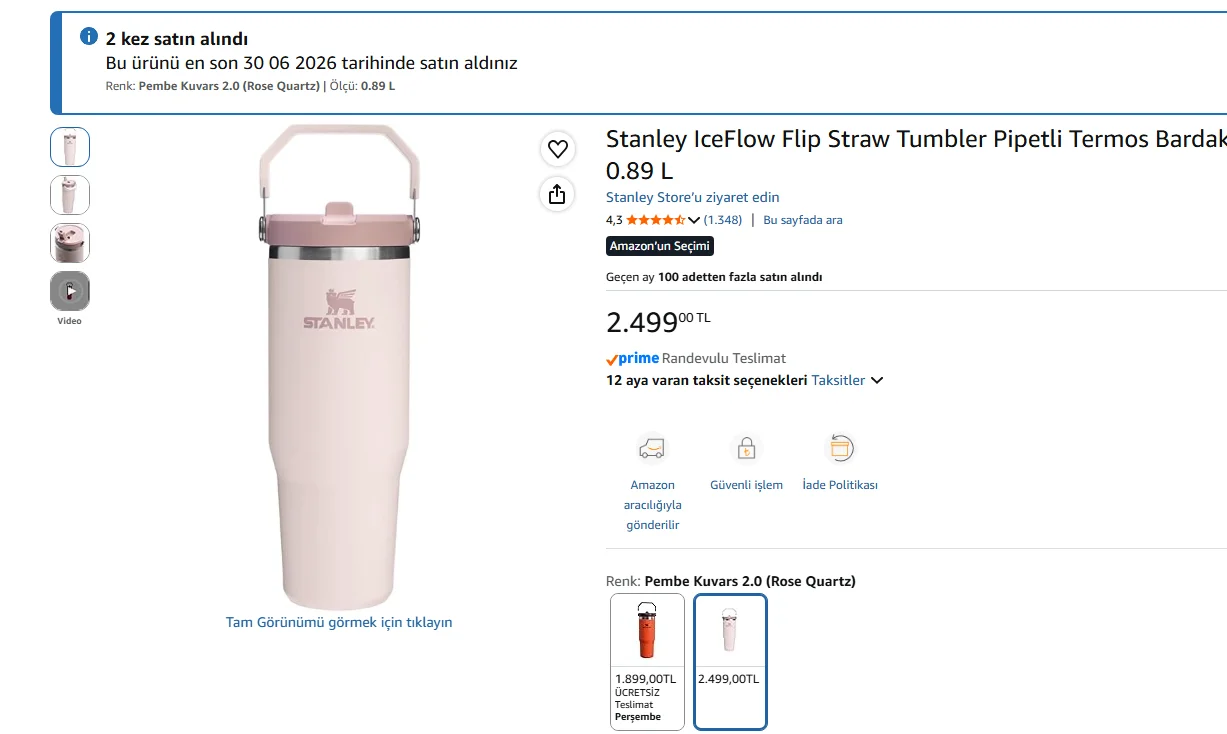The image size is (1227, 734).
Task: Click the Güvenli işlem lock icon
Action: point(746,448)
